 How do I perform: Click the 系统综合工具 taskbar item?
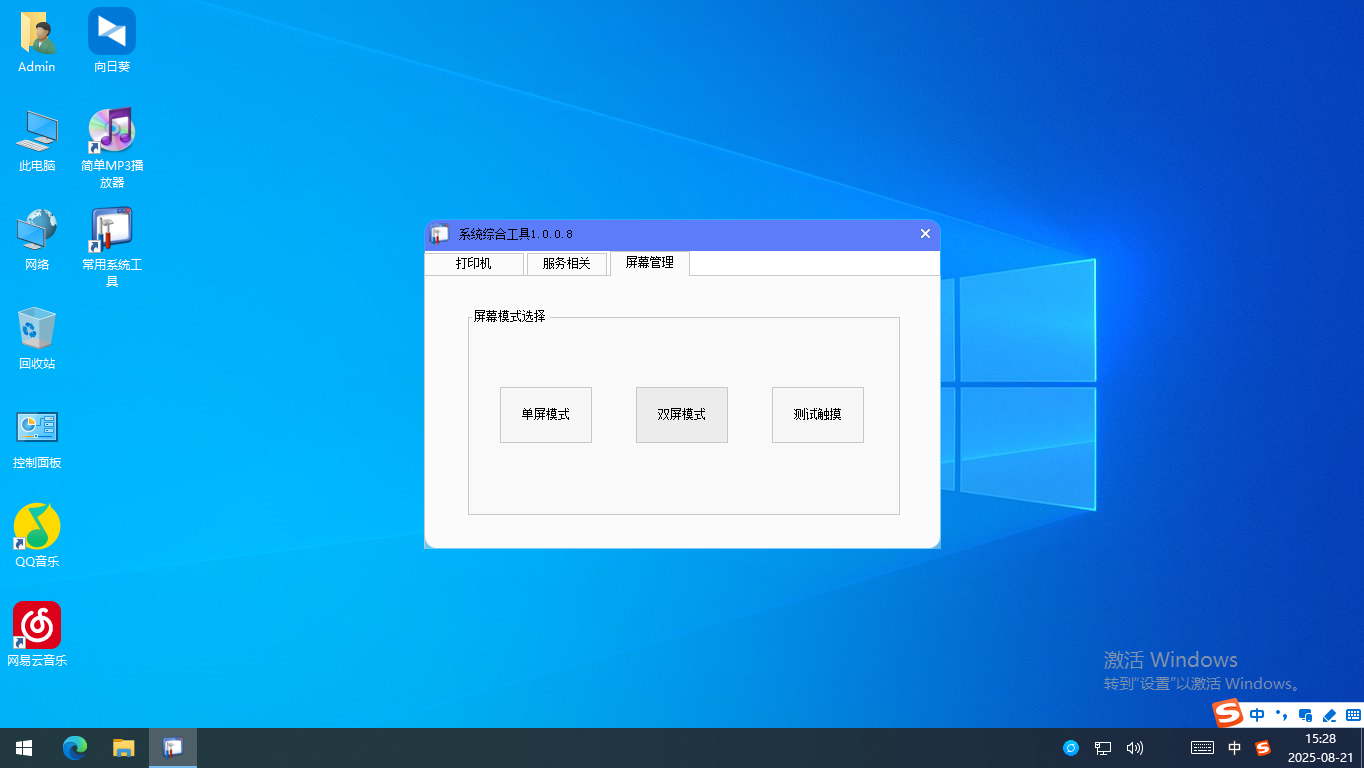[173, 748]
